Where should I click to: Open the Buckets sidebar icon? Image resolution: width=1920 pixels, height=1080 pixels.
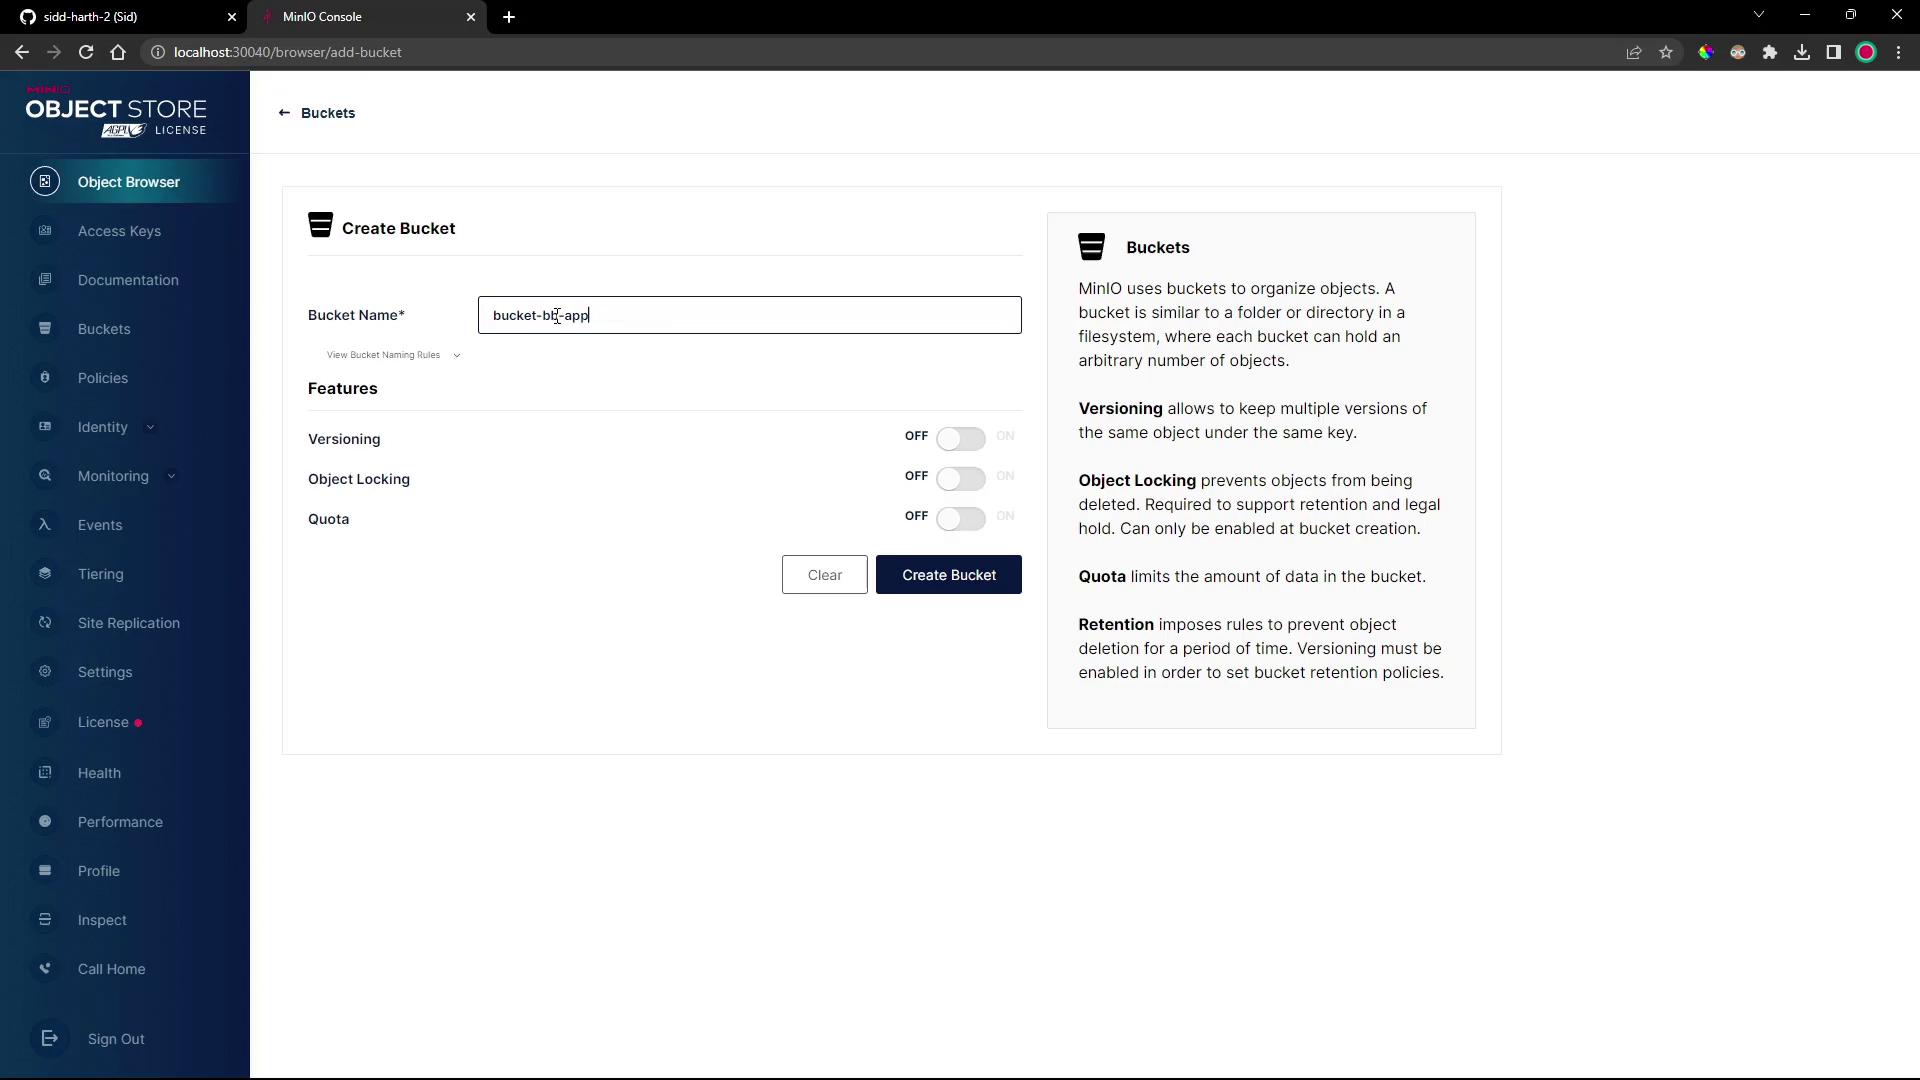pyautogui.click(x=45, y=329)
